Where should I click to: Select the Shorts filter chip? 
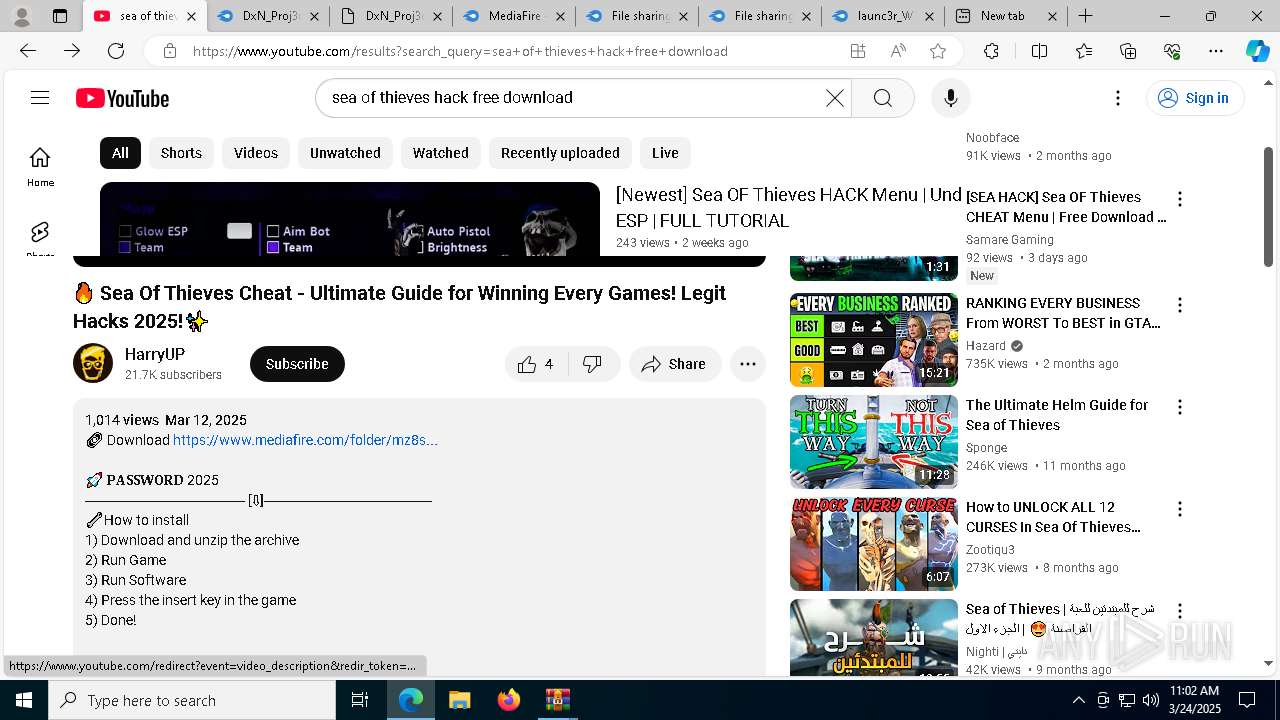(x=181, y=153)
